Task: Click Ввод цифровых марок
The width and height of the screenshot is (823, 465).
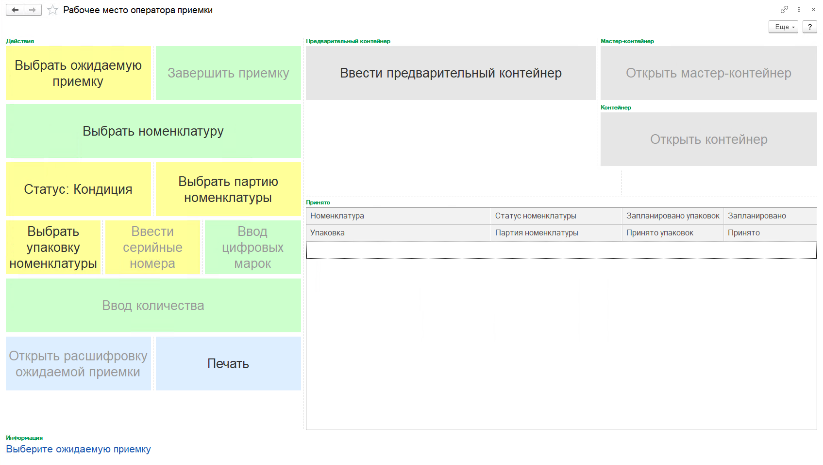Action: pos(253,247)
